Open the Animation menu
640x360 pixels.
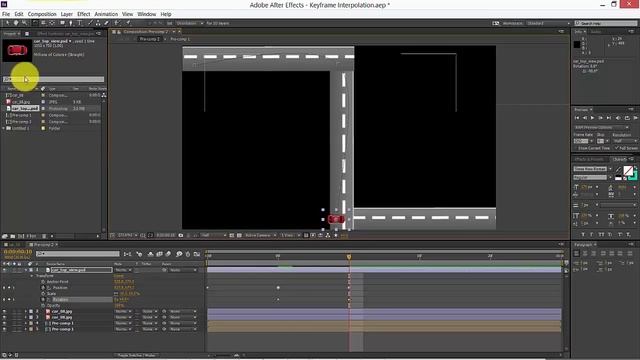[106, 14]
